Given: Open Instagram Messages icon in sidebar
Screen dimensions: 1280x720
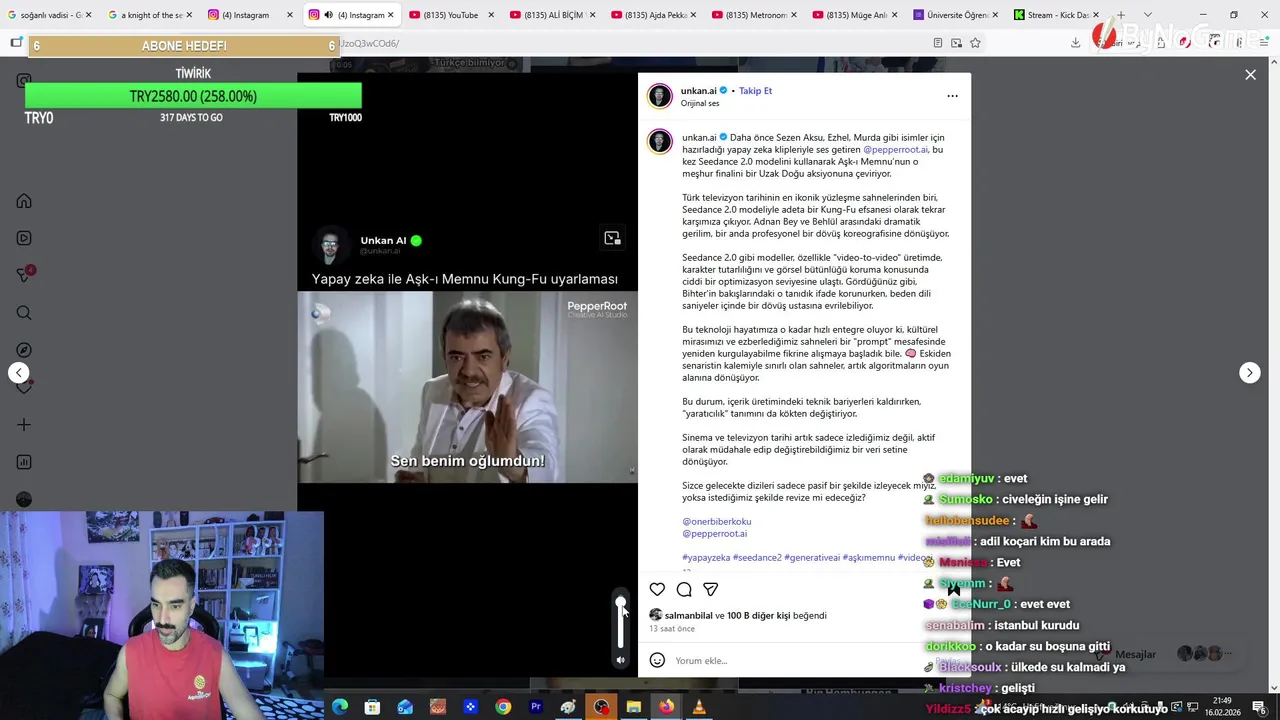Looking at the screenshot, I should coord(24,275).
